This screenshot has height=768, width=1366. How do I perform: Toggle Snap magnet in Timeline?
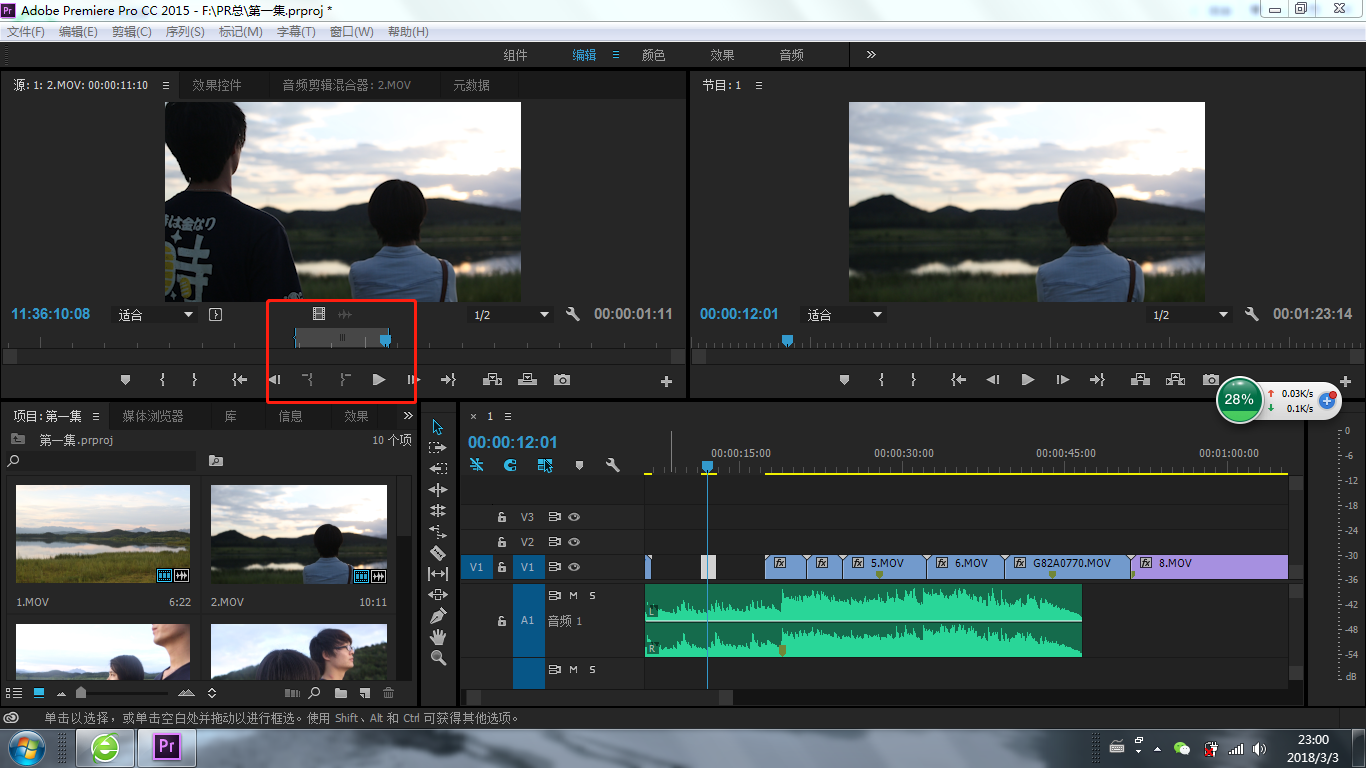[x=510, y=465]
